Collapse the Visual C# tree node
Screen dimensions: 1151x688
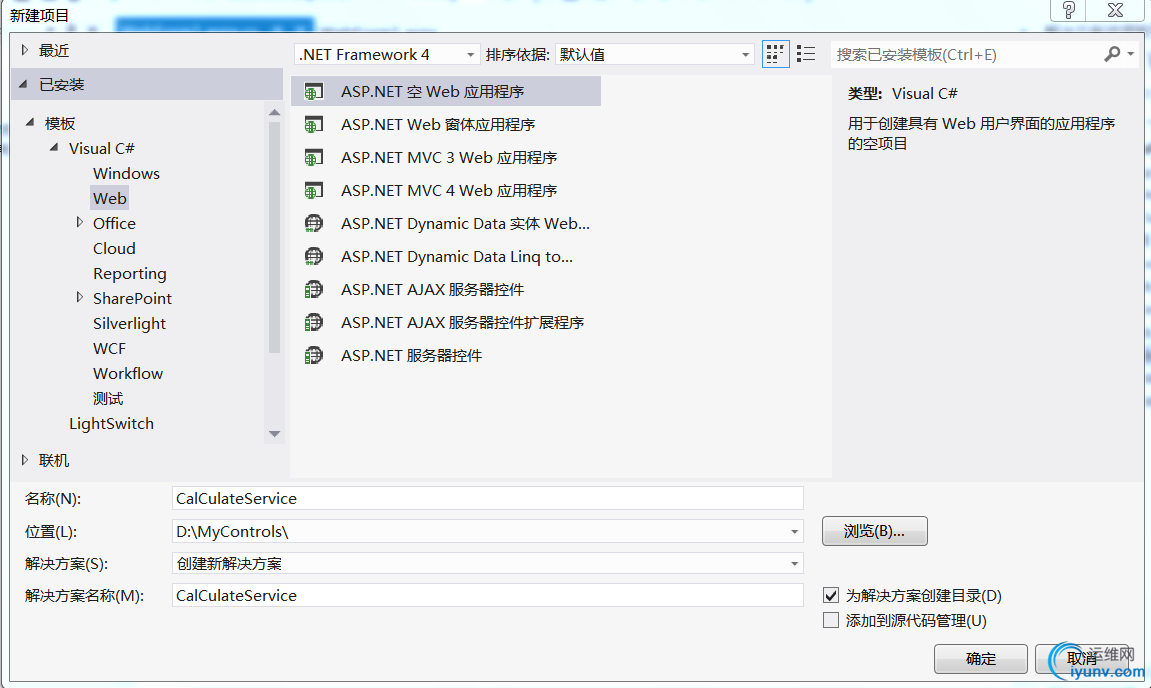(54, 148)
